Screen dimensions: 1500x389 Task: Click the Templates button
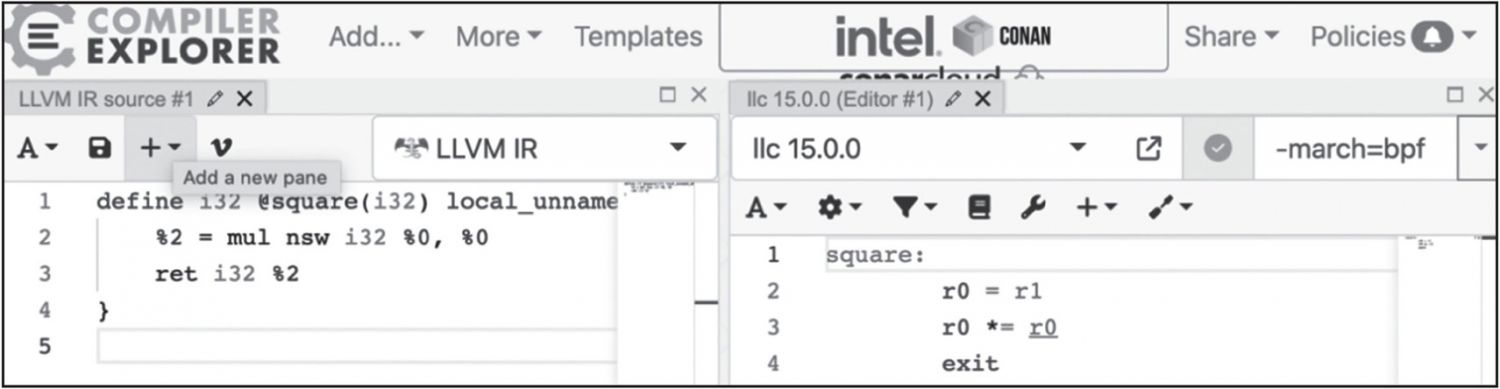coord(638,38)
